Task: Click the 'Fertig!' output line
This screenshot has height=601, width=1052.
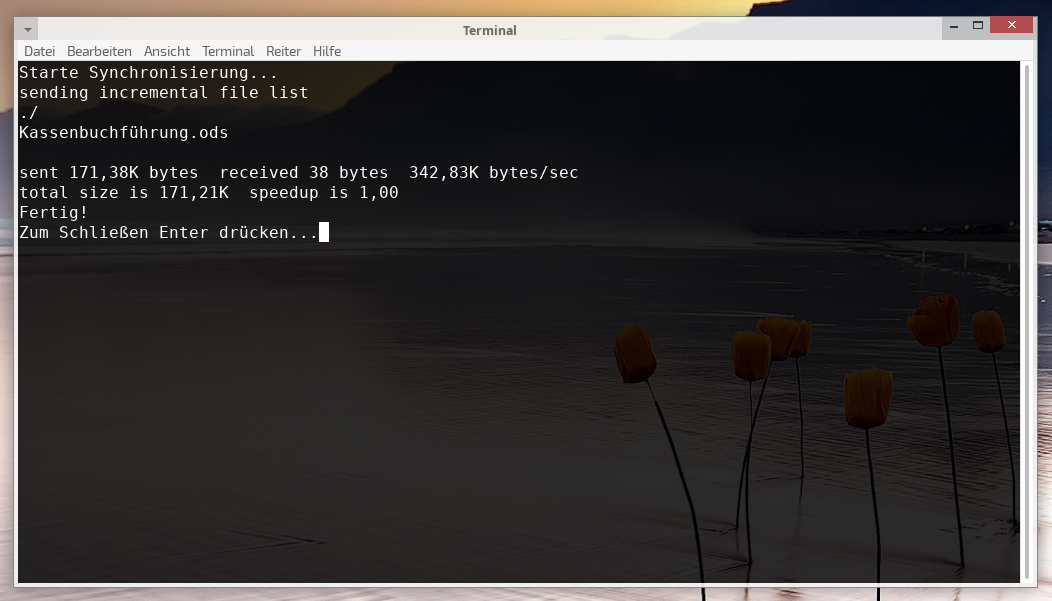Action: tap(54, 213)
